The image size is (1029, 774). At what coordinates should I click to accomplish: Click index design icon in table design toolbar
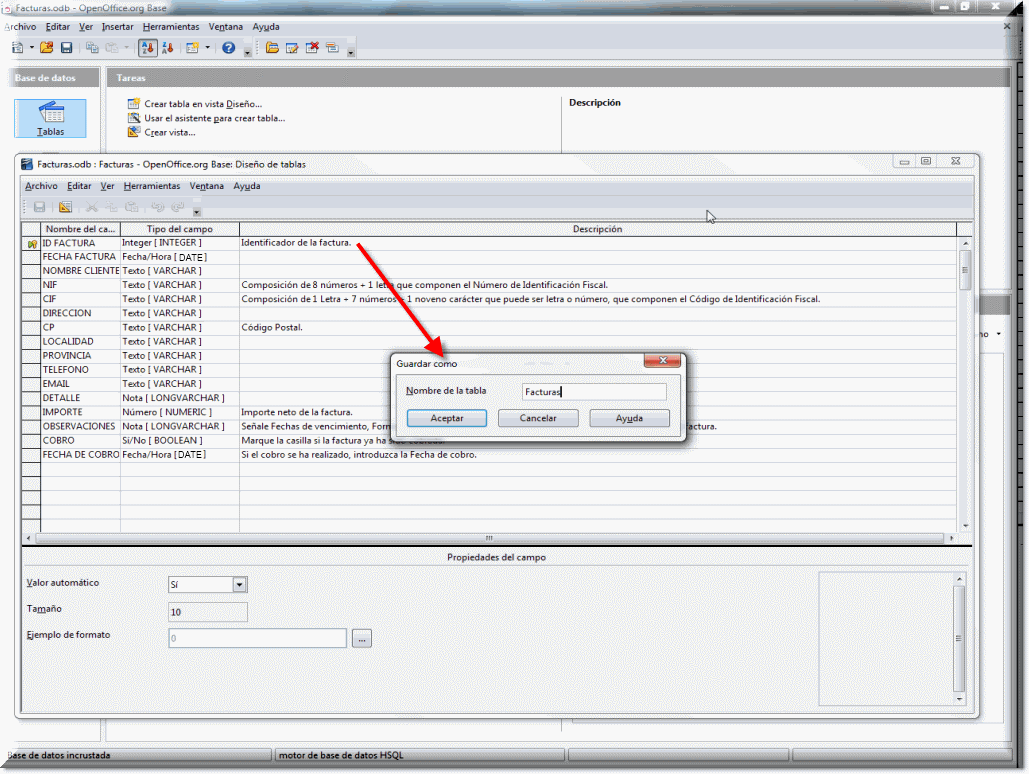65,207
